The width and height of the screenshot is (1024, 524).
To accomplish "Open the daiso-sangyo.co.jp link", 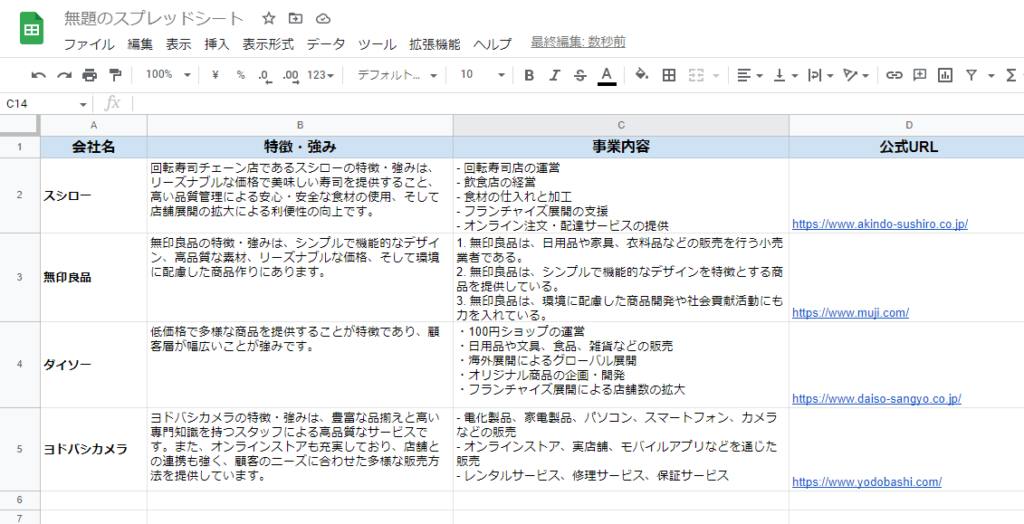I will [876, 399].
